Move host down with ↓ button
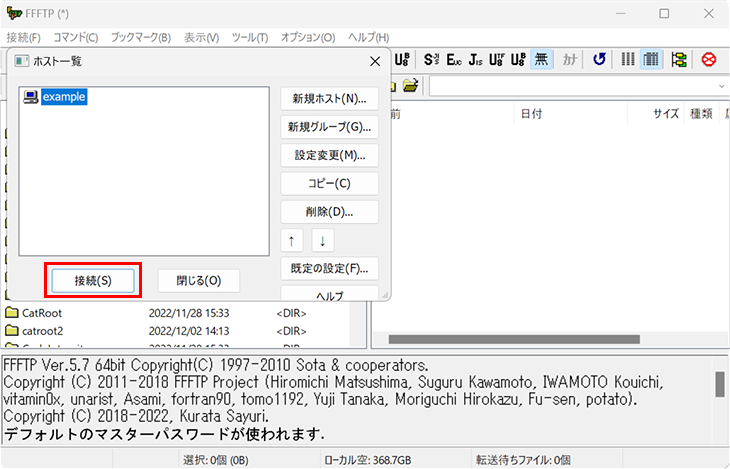 (x=323, y=240)
